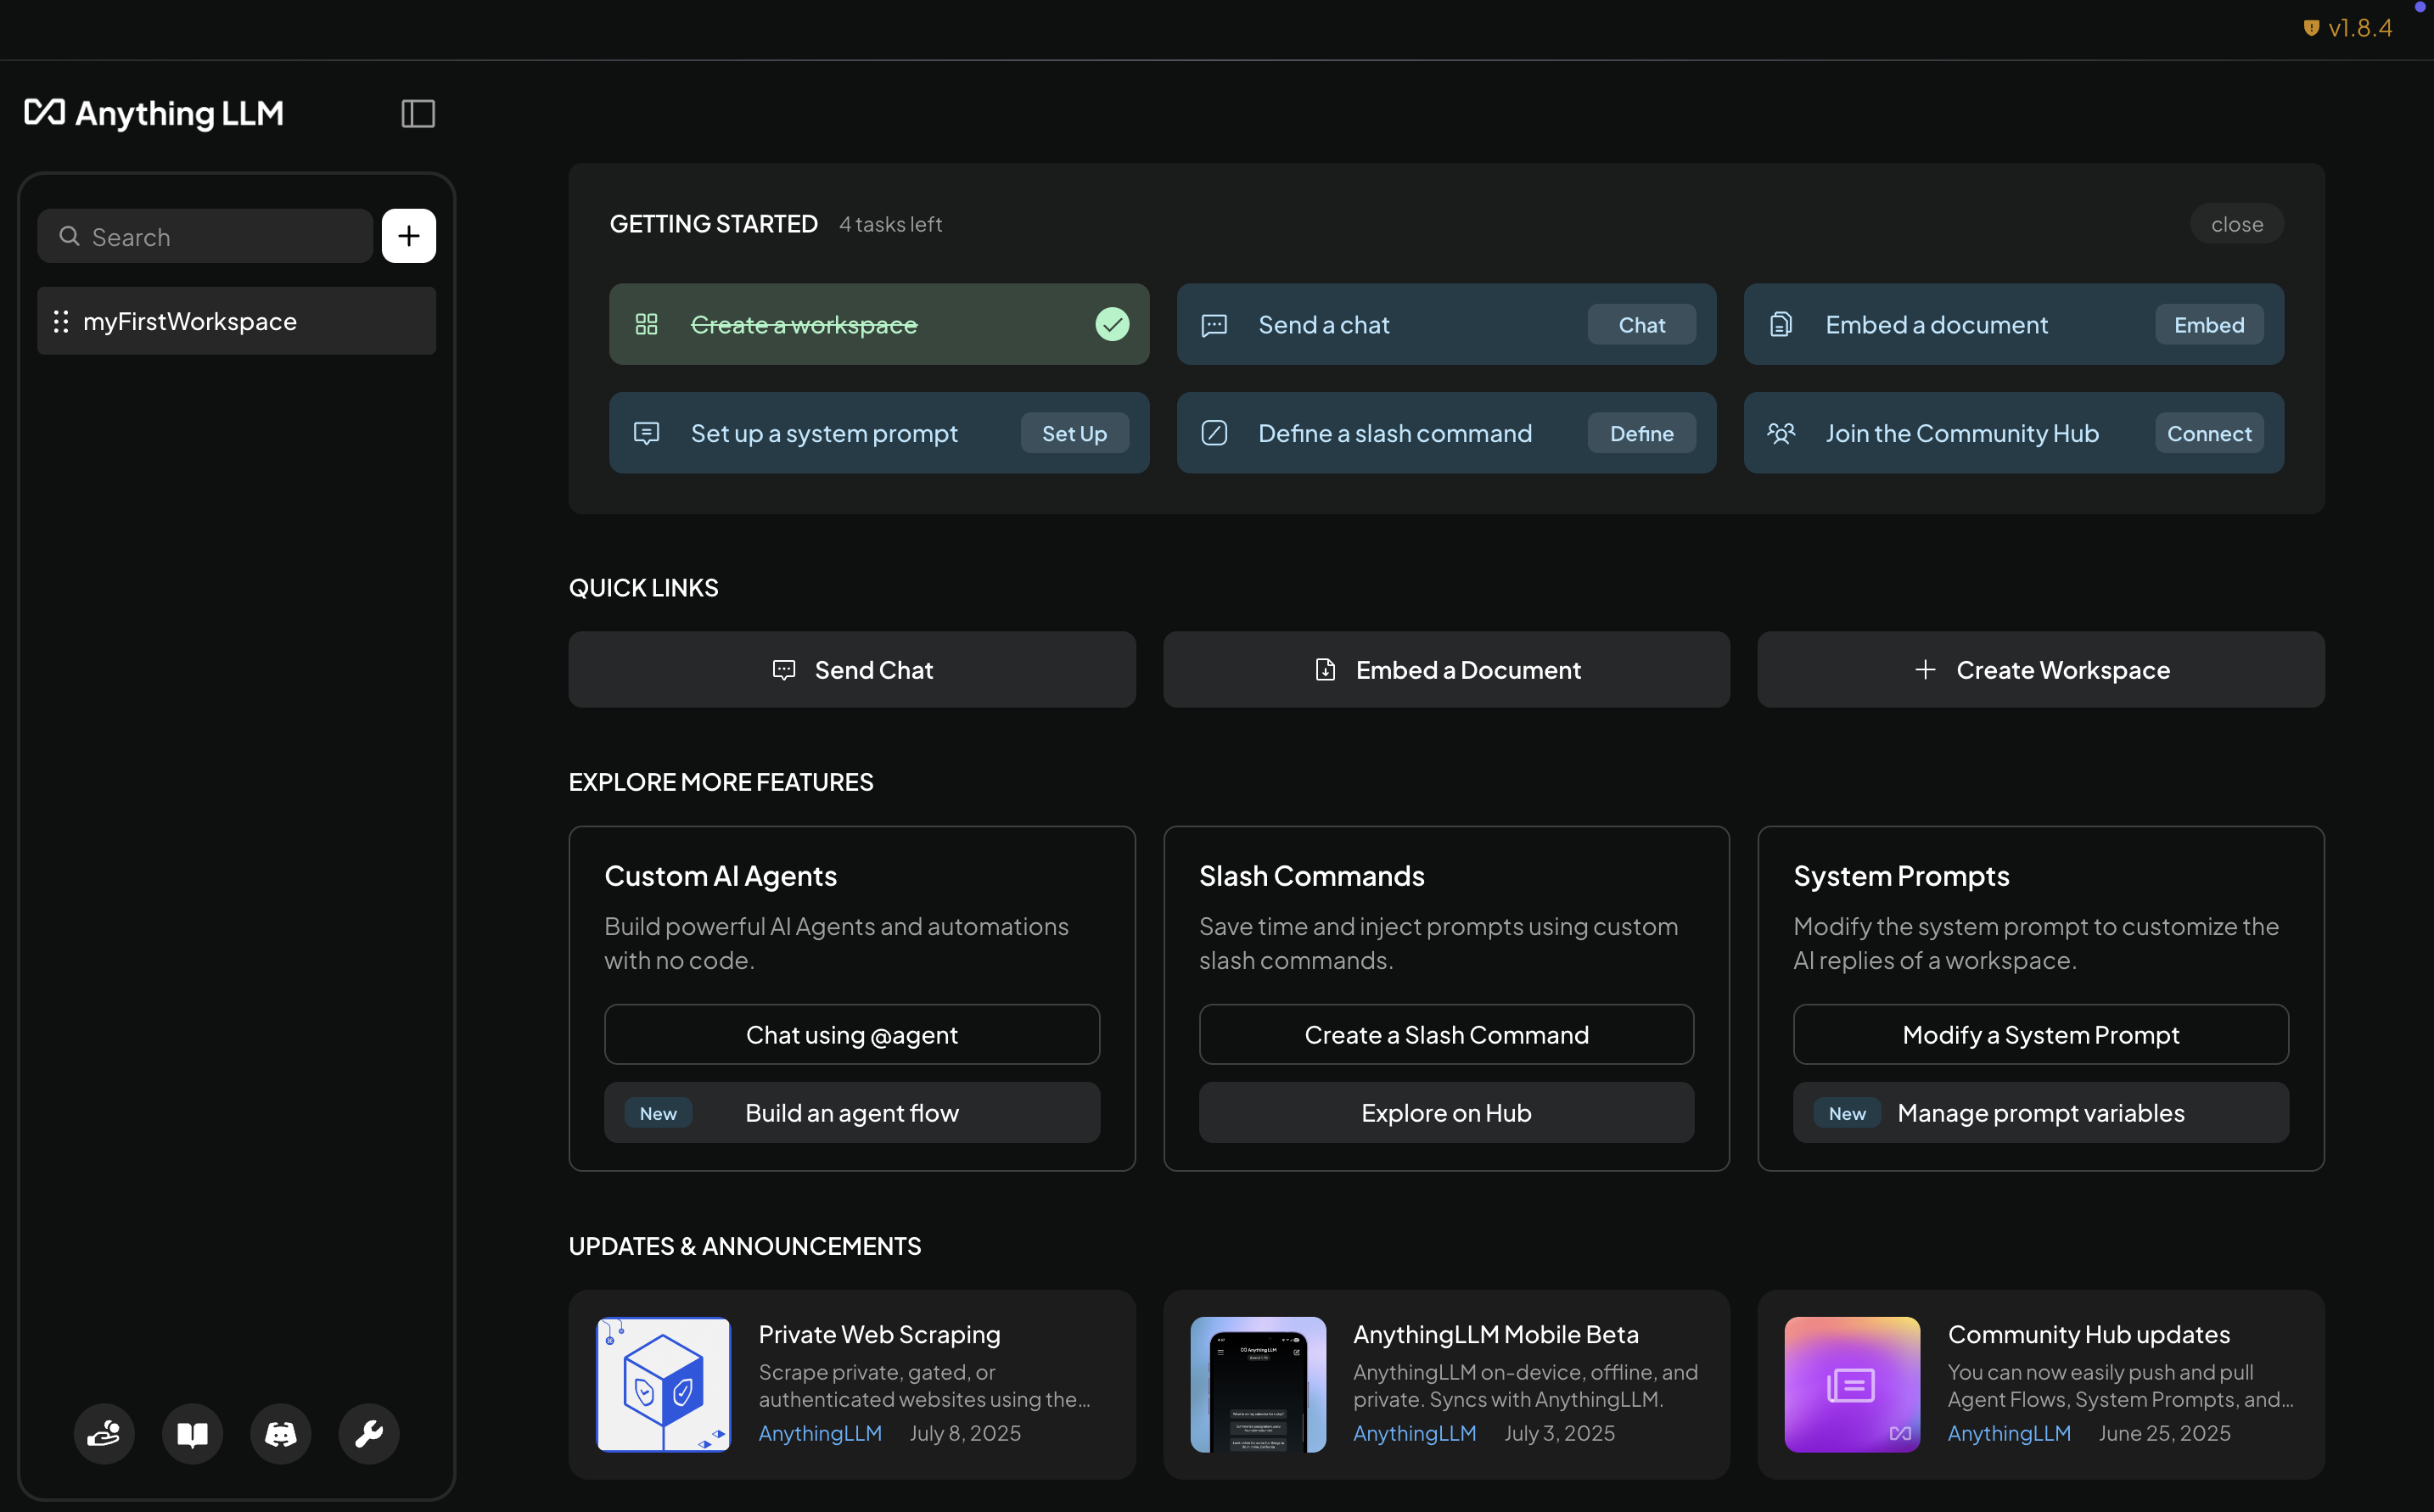Click the '4 tasks left' text

point(890,224)
